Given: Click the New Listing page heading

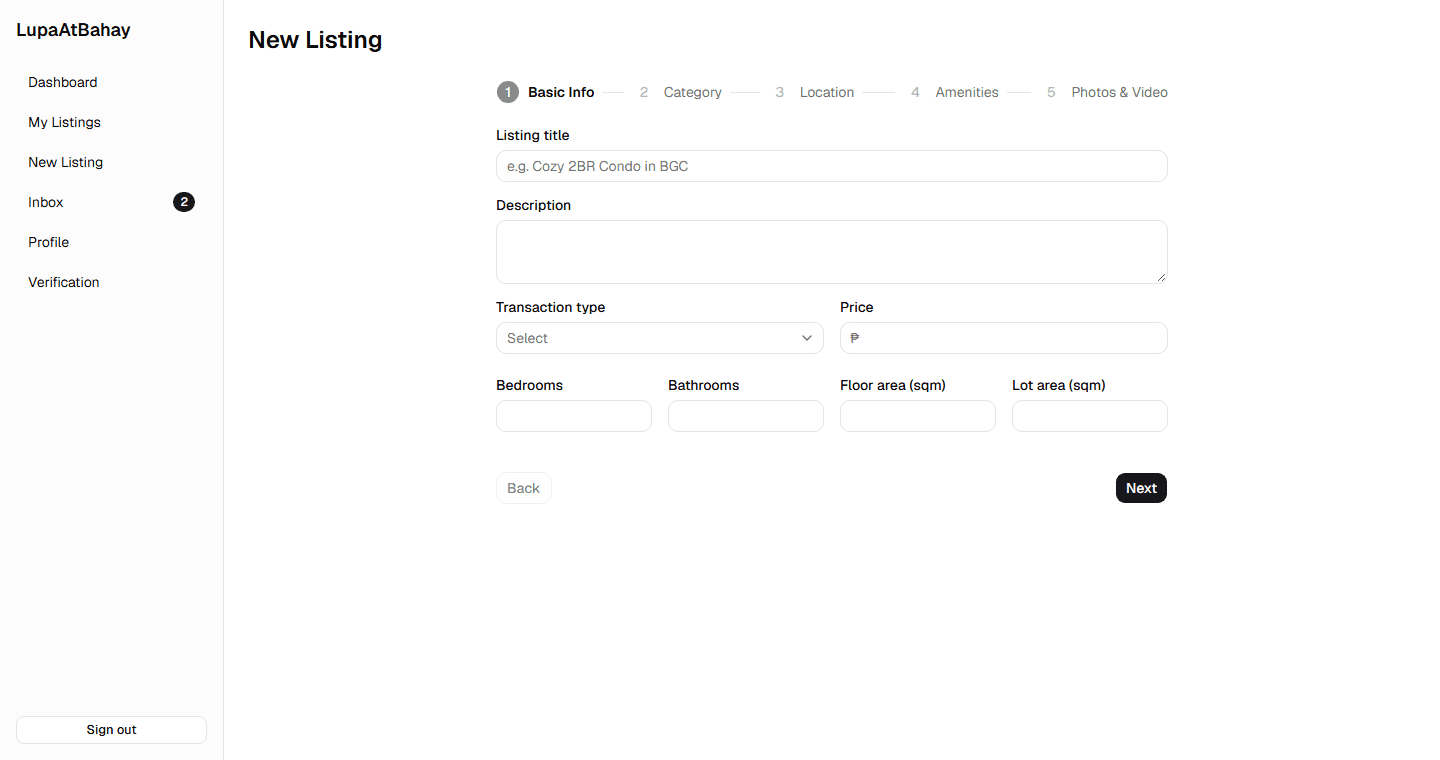Looking at the screenshot, I should click(x=315, y=40).
